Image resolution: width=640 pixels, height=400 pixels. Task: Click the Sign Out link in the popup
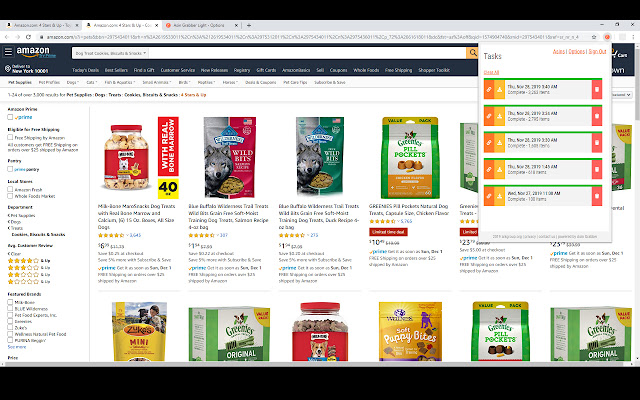597,51
